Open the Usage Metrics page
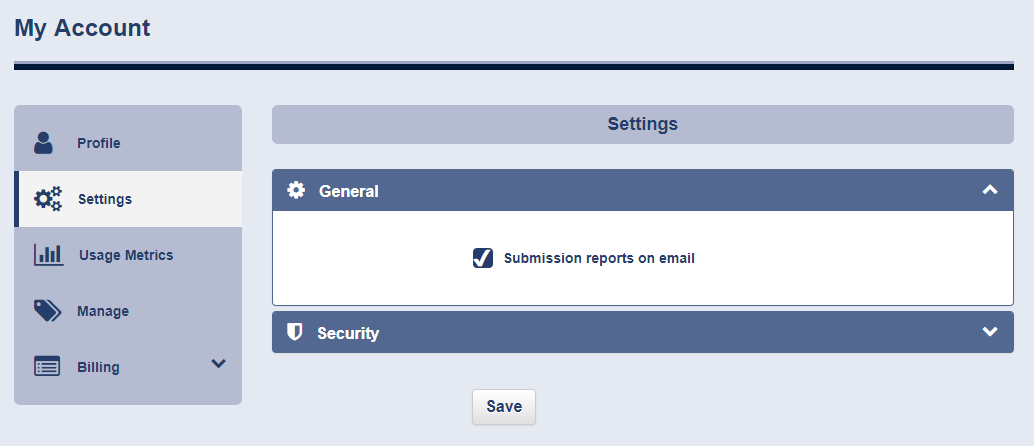Image resolution: width=1034 pixels, height=446 pixels. pos(128,255)
